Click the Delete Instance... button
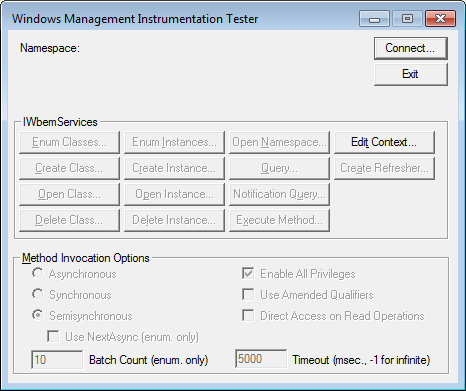466x391 pixels. click(174, 220)
